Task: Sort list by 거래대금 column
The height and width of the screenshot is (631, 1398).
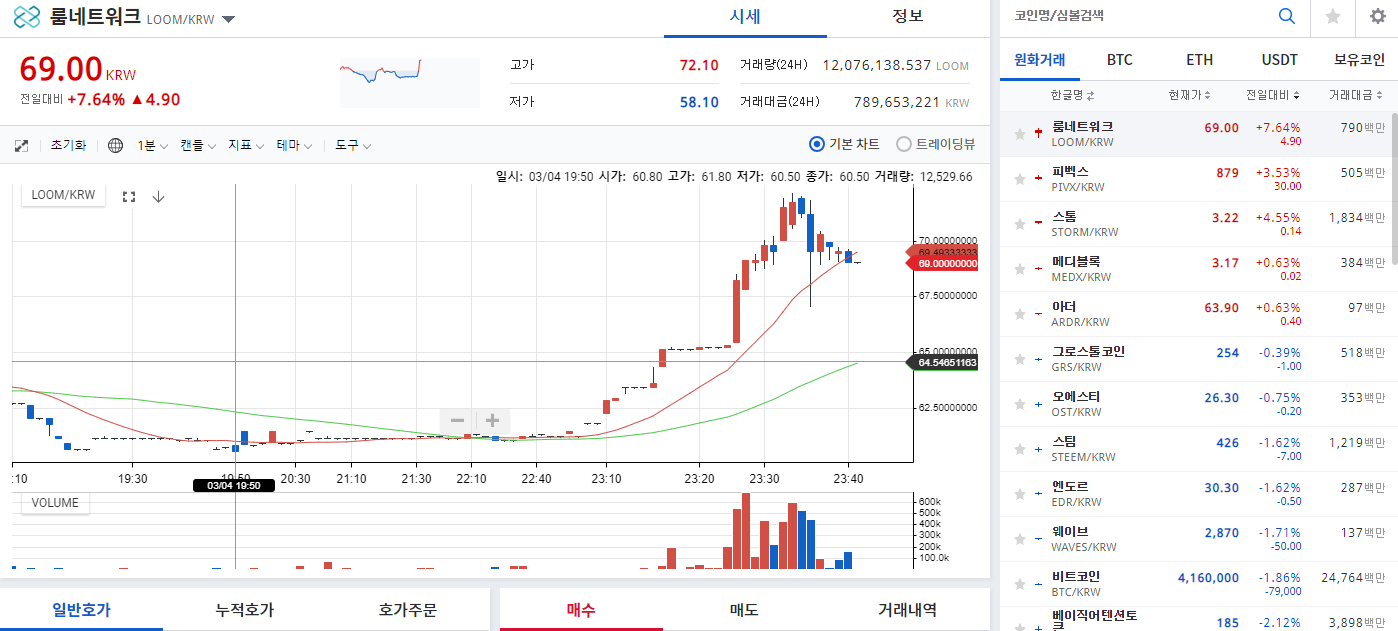Action: (x=1357, y=96)
